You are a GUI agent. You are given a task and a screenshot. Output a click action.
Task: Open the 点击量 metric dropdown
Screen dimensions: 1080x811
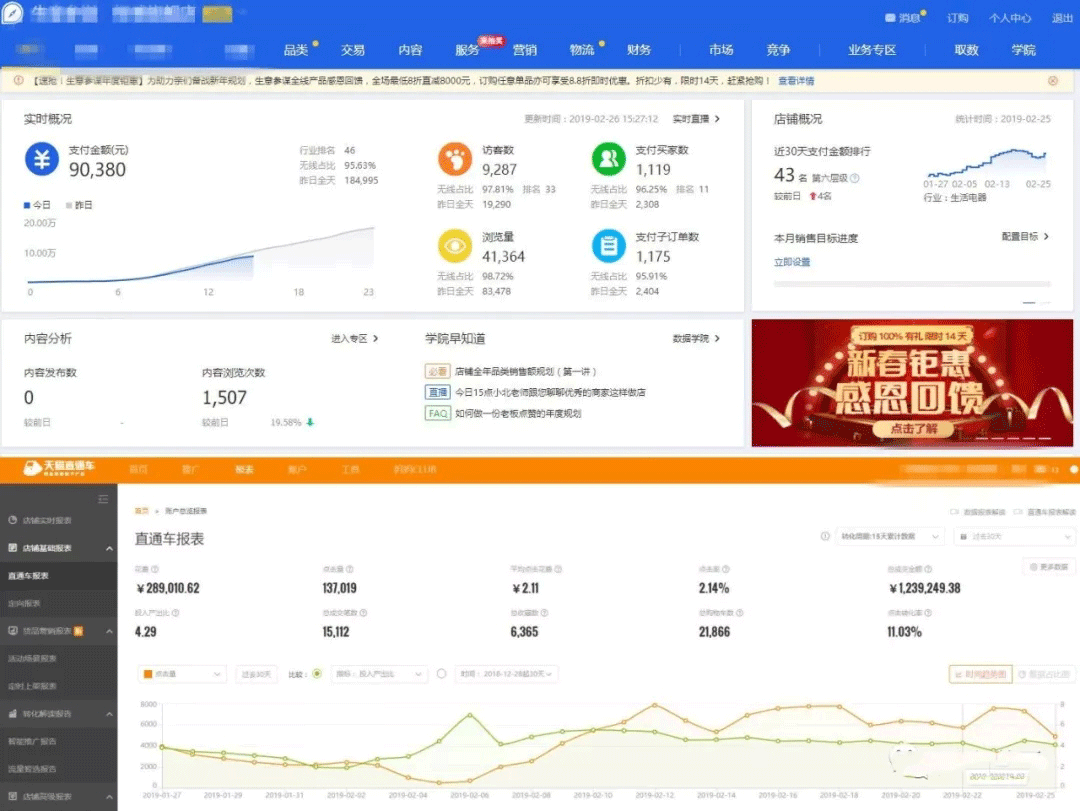182,674
